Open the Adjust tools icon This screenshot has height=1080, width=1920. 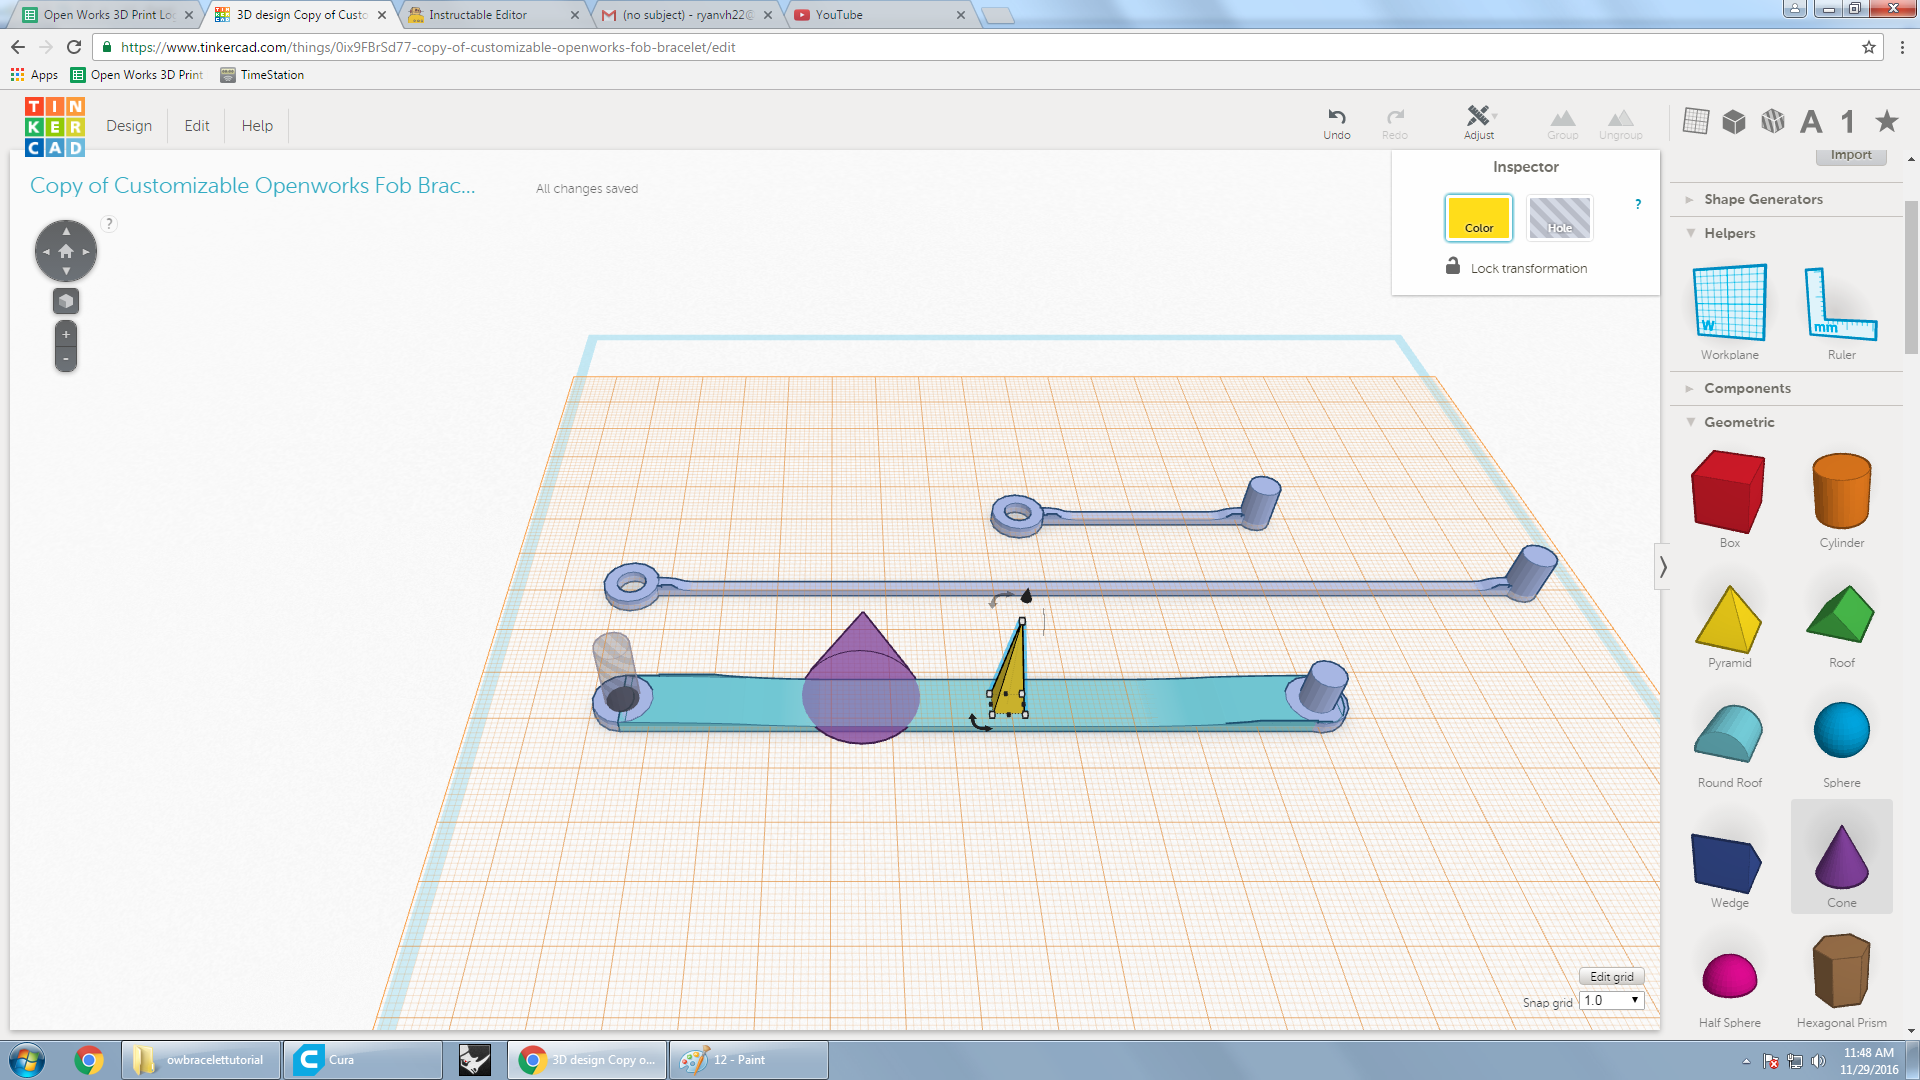click(x=1479, y=116)
